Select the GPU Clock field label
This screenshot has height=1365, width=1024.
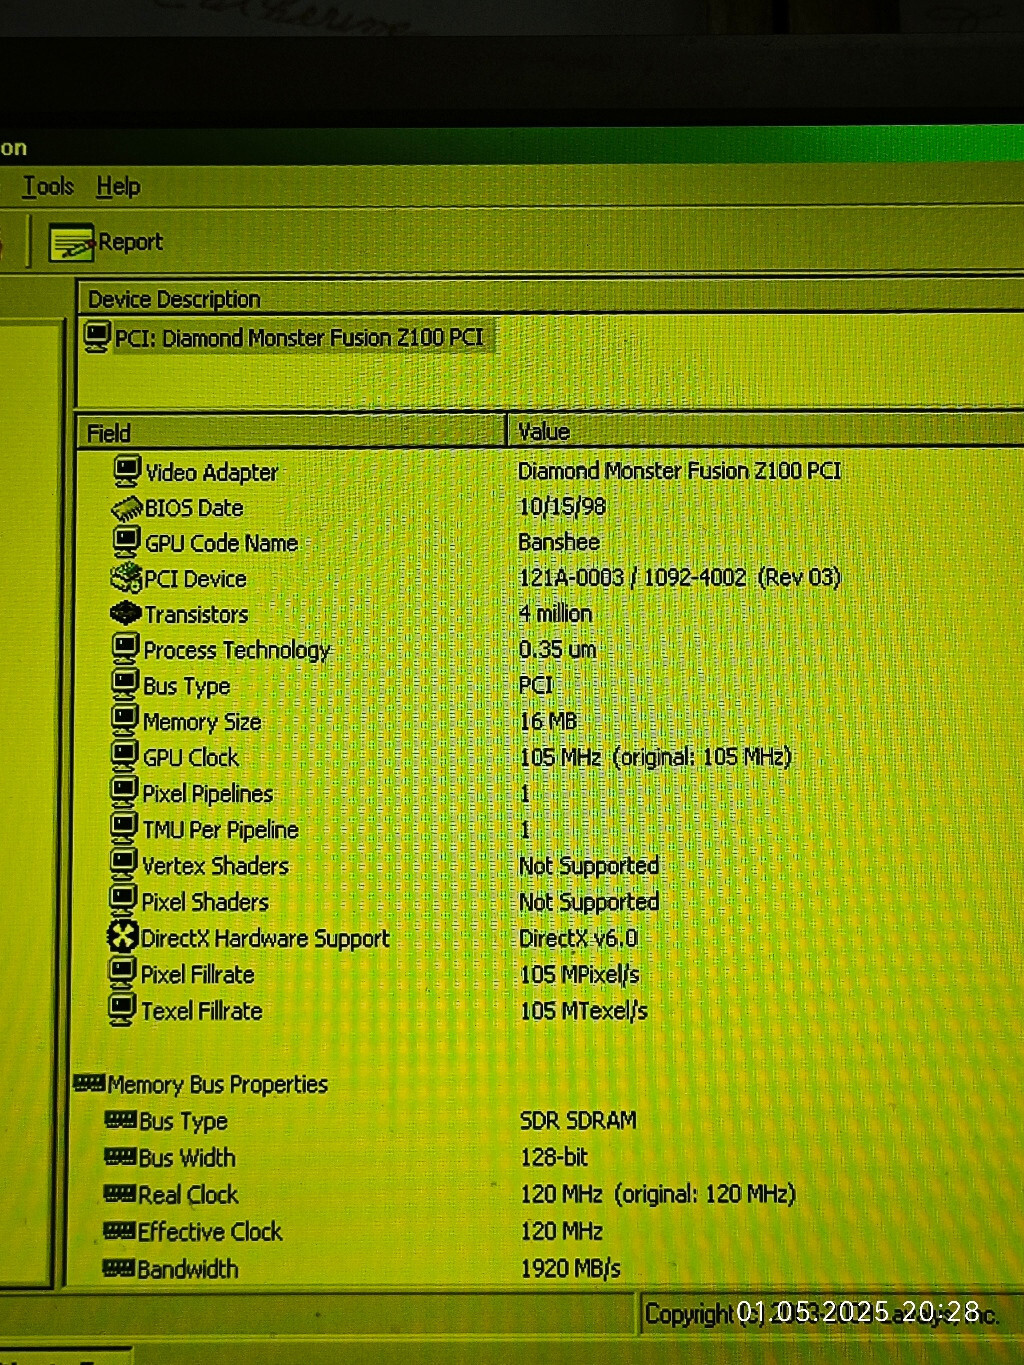click(x=191, y=758)
